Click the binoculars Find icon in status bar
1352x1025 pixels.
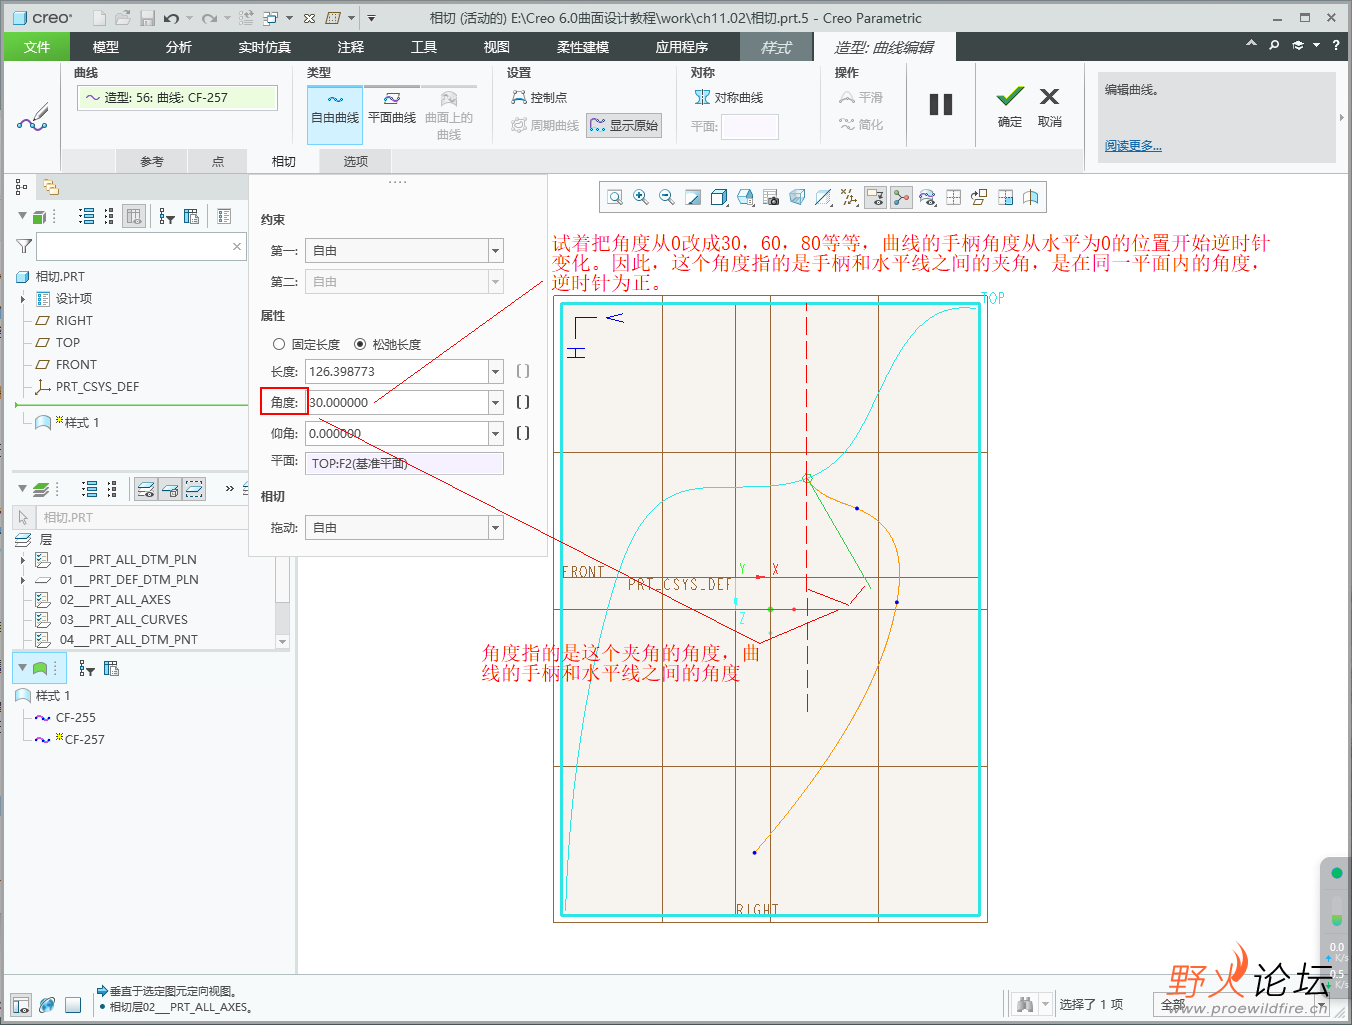pyautogui.click(x=1024, y=1004)
